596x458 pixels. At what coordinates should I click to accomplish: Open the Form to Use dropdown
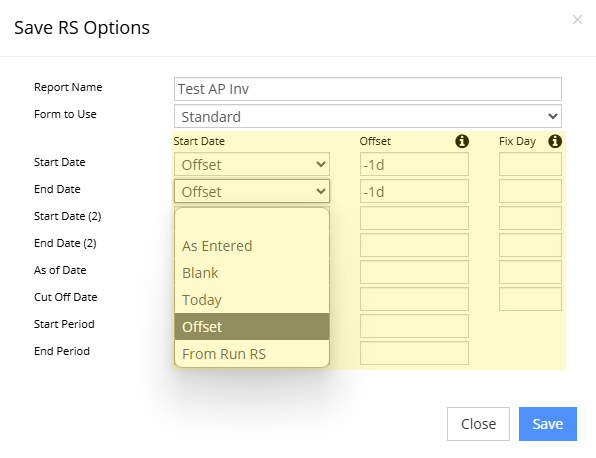pyautogui.click(x=368, y=116)
